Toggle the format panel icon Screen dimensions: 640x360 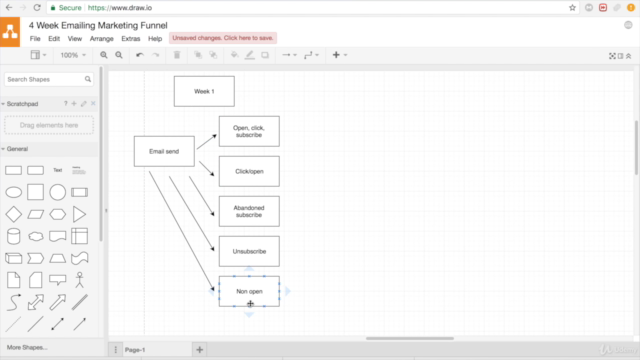click(x=620, y=56)
